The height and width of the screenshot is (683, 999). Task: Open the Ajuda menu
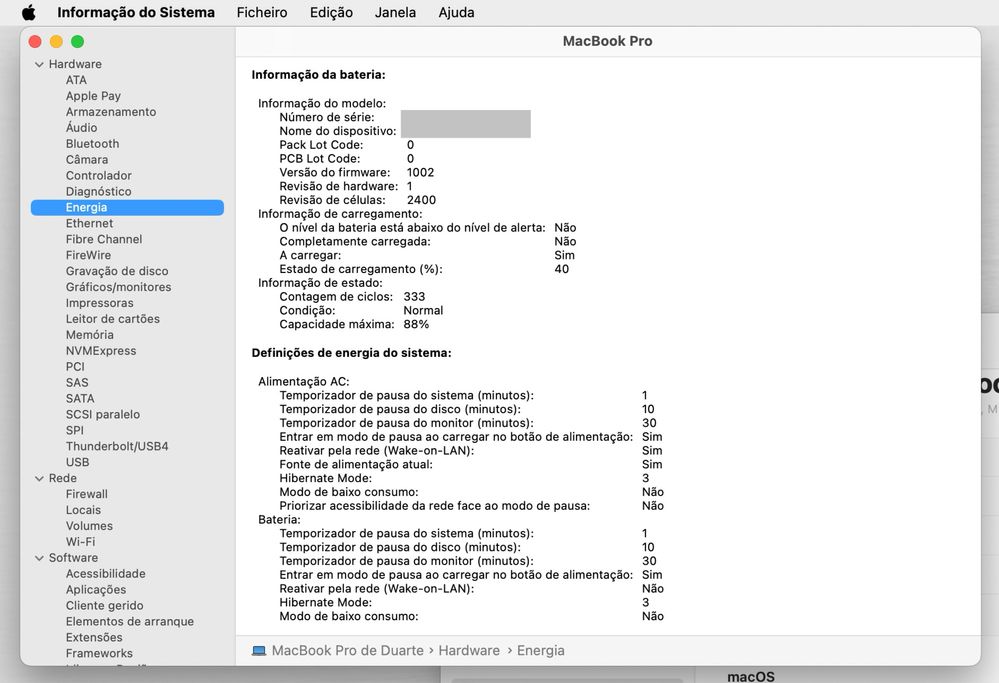click(456, 12)
